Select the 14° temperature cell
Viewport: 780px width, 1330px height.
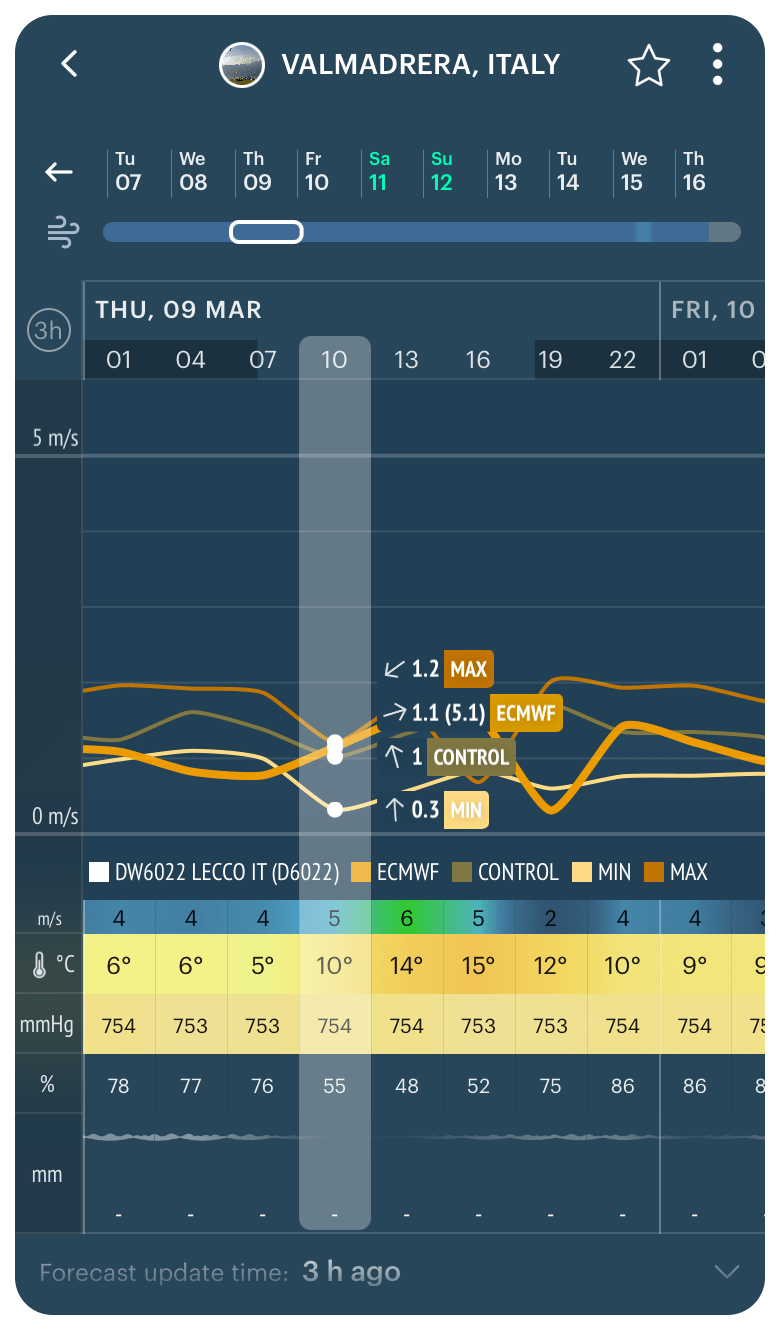click(x=406, y=965)
